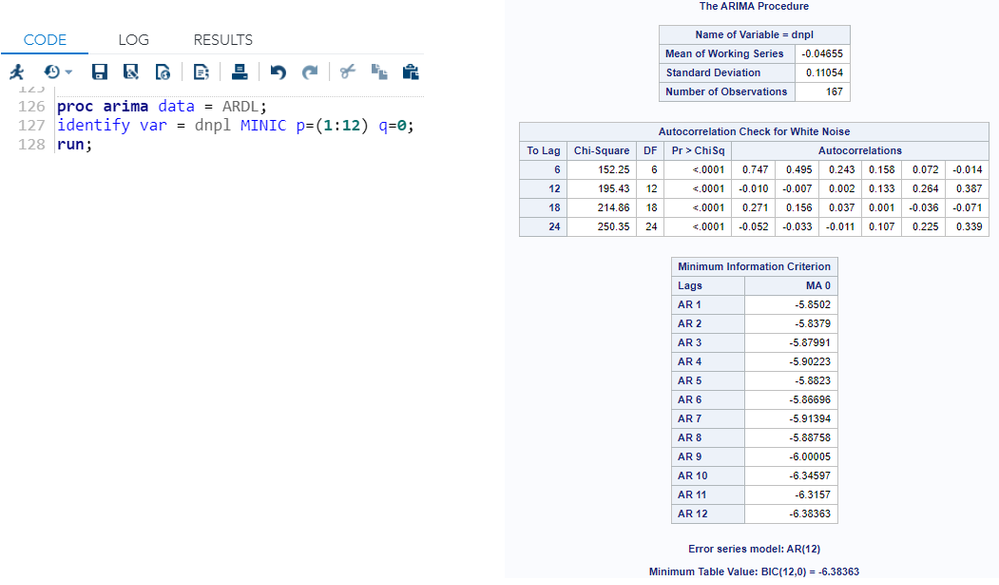
Task: Expand the submission history dropdown arrow
Action: tap(68, 72)
